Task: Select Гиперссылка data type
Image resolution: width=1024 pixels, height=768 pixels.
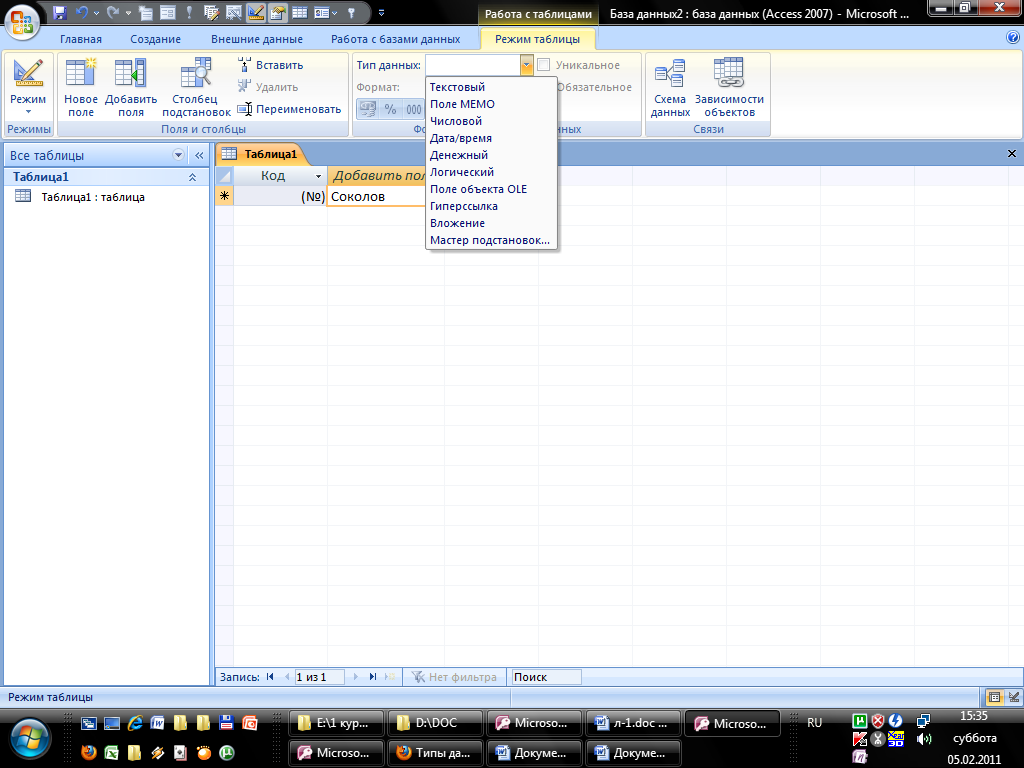Action: [x=491, y=206]
